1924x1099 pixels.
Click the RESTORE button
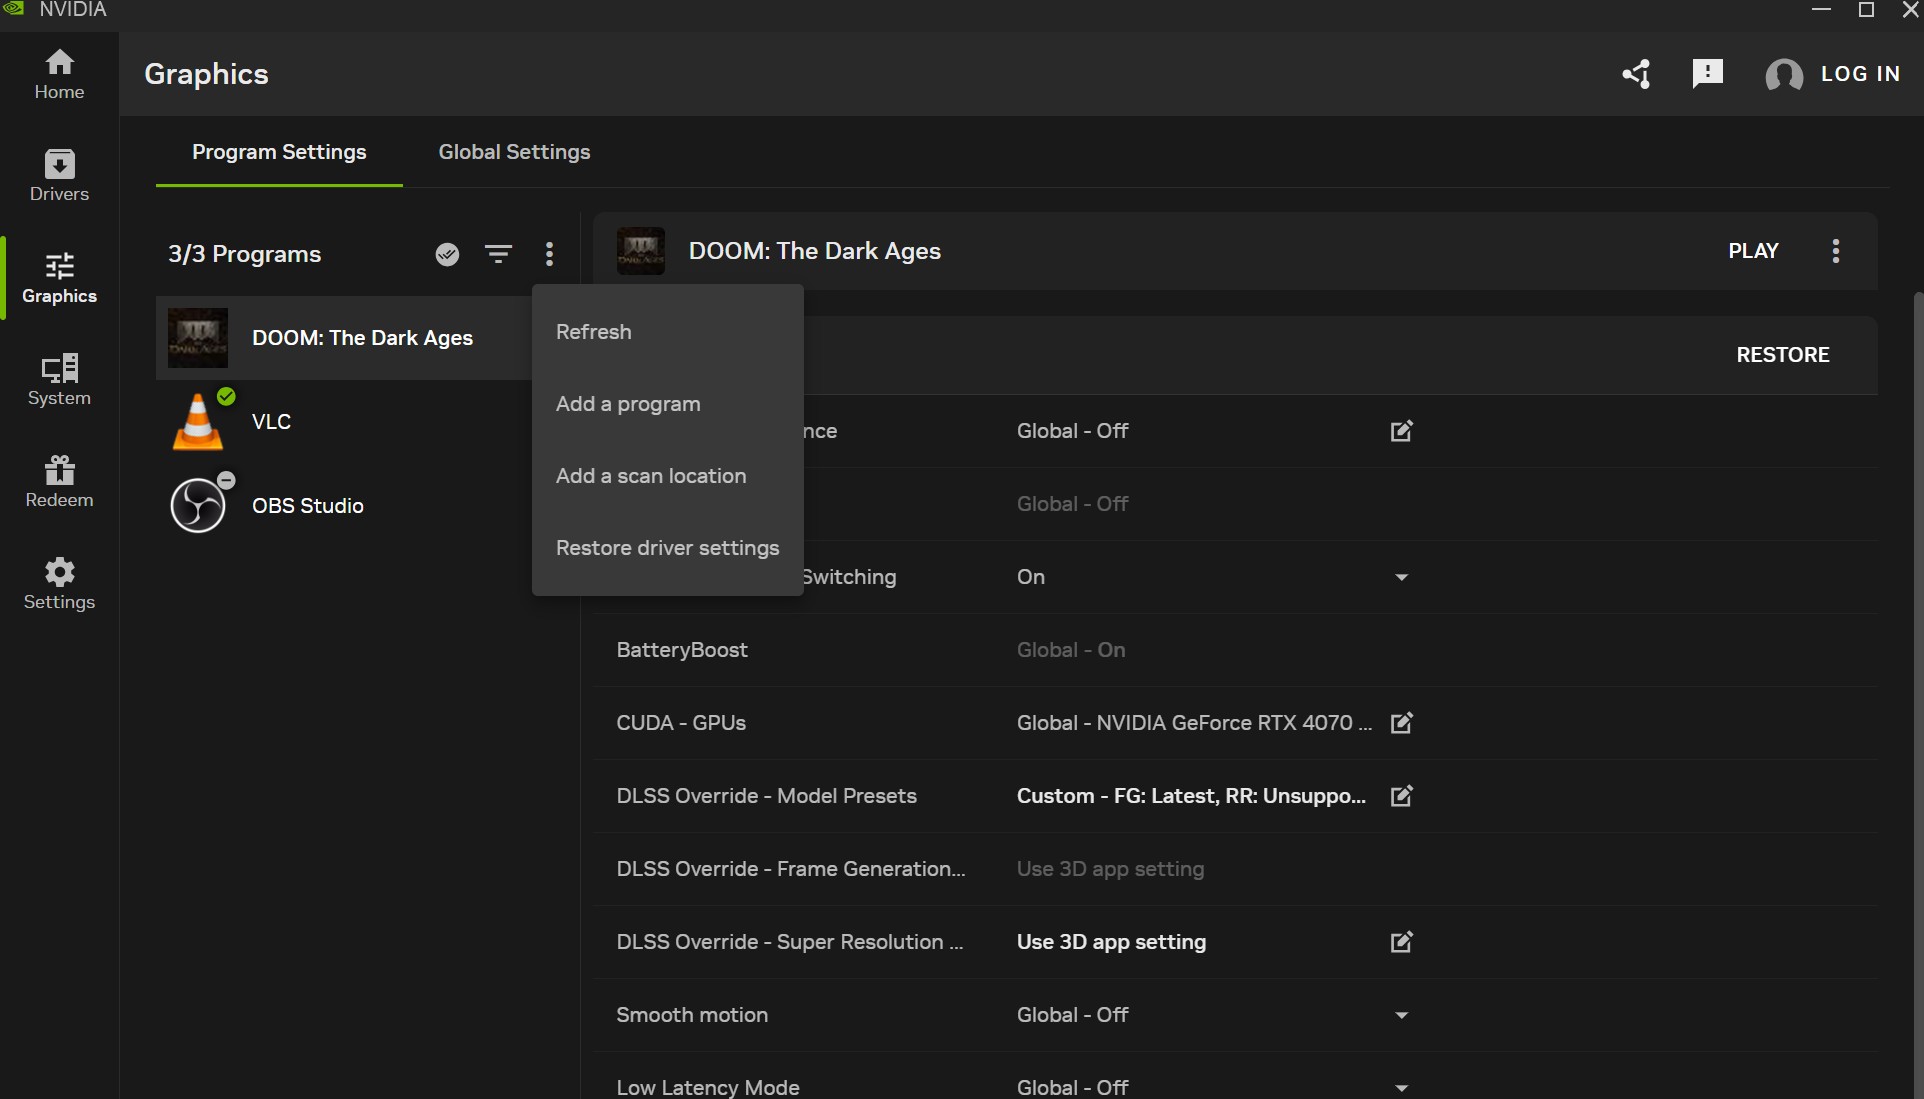tap(1782, 355)
